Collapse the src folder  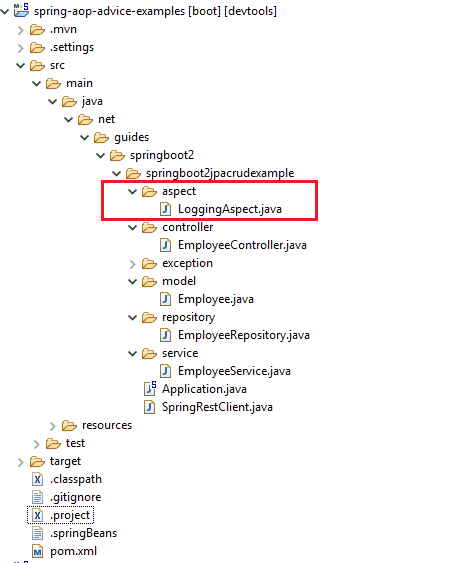(20, 65)
